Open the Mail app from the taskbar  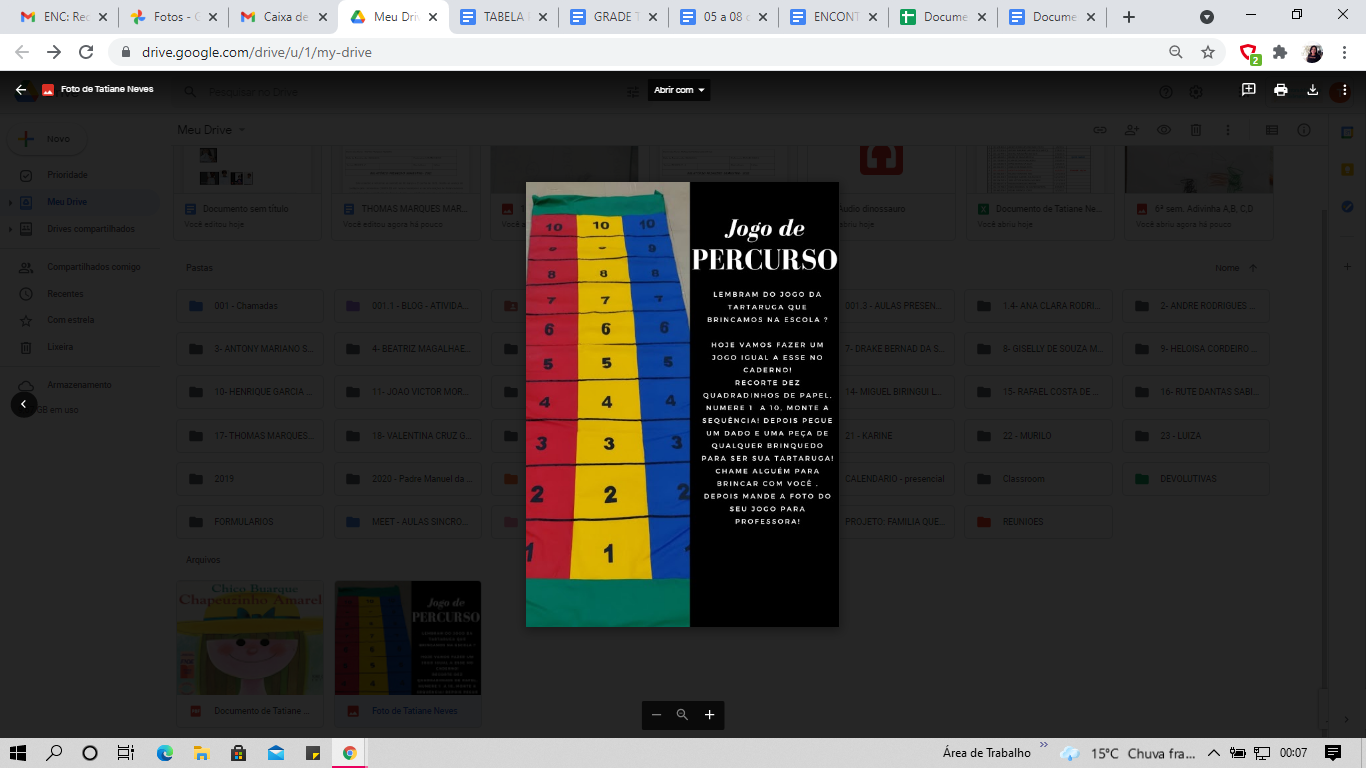pyautogui.click(x=275, y=753)
